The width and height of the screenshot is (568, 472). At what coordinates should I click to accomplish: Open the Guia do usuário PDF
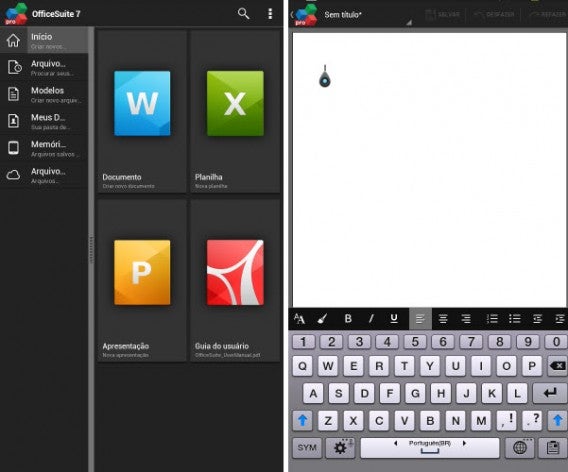[235, 280]
